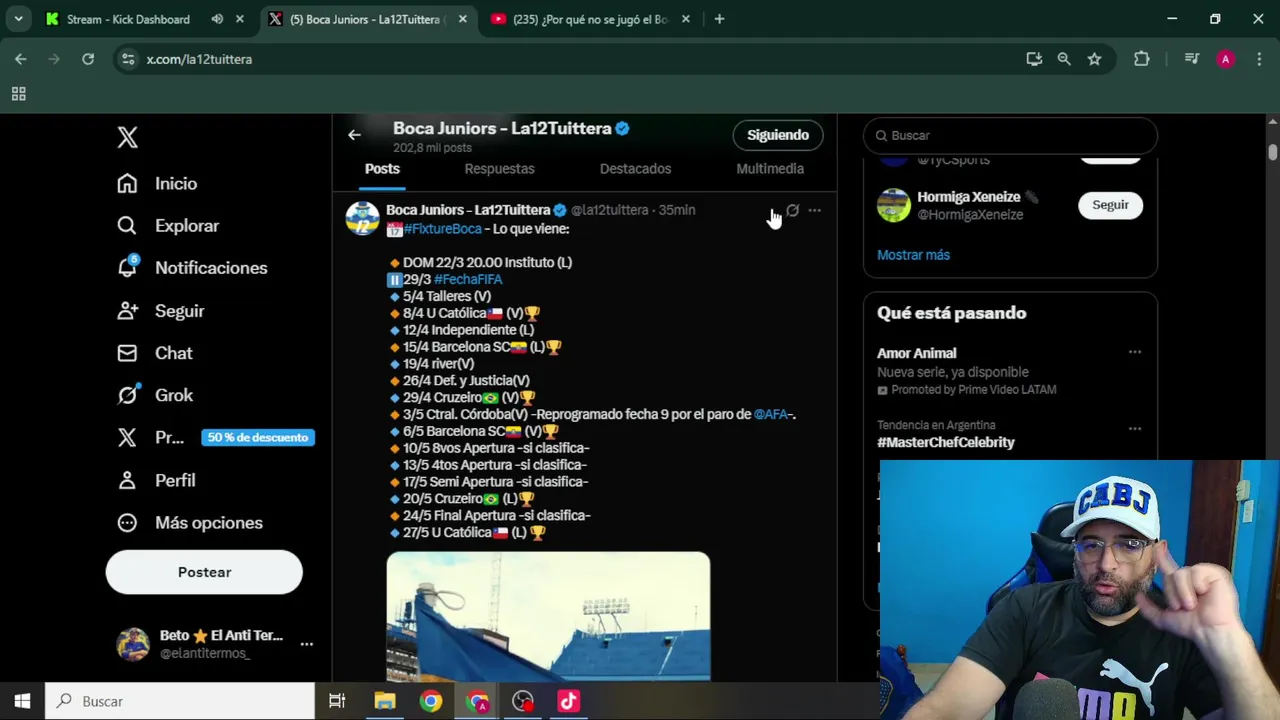Open #FechaFIFA hashtag link

(468, 279)
